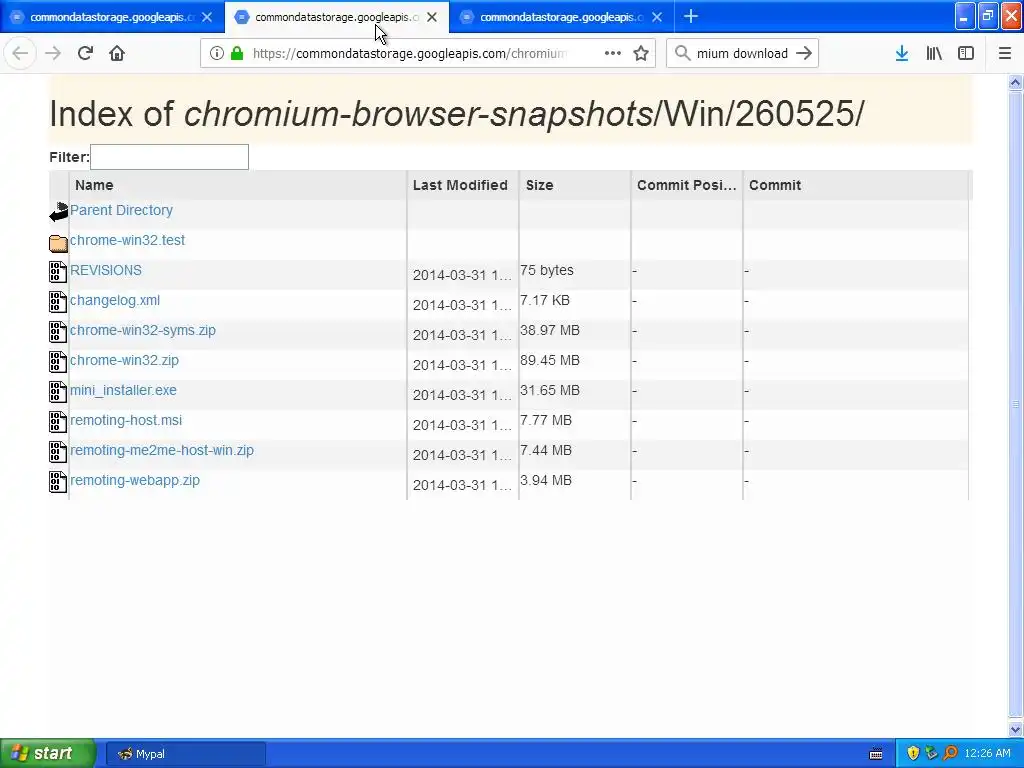This screenshot has width=1024, height=768.
Task: Click the page scrollbar up arrow
Action: point(1016,82)
